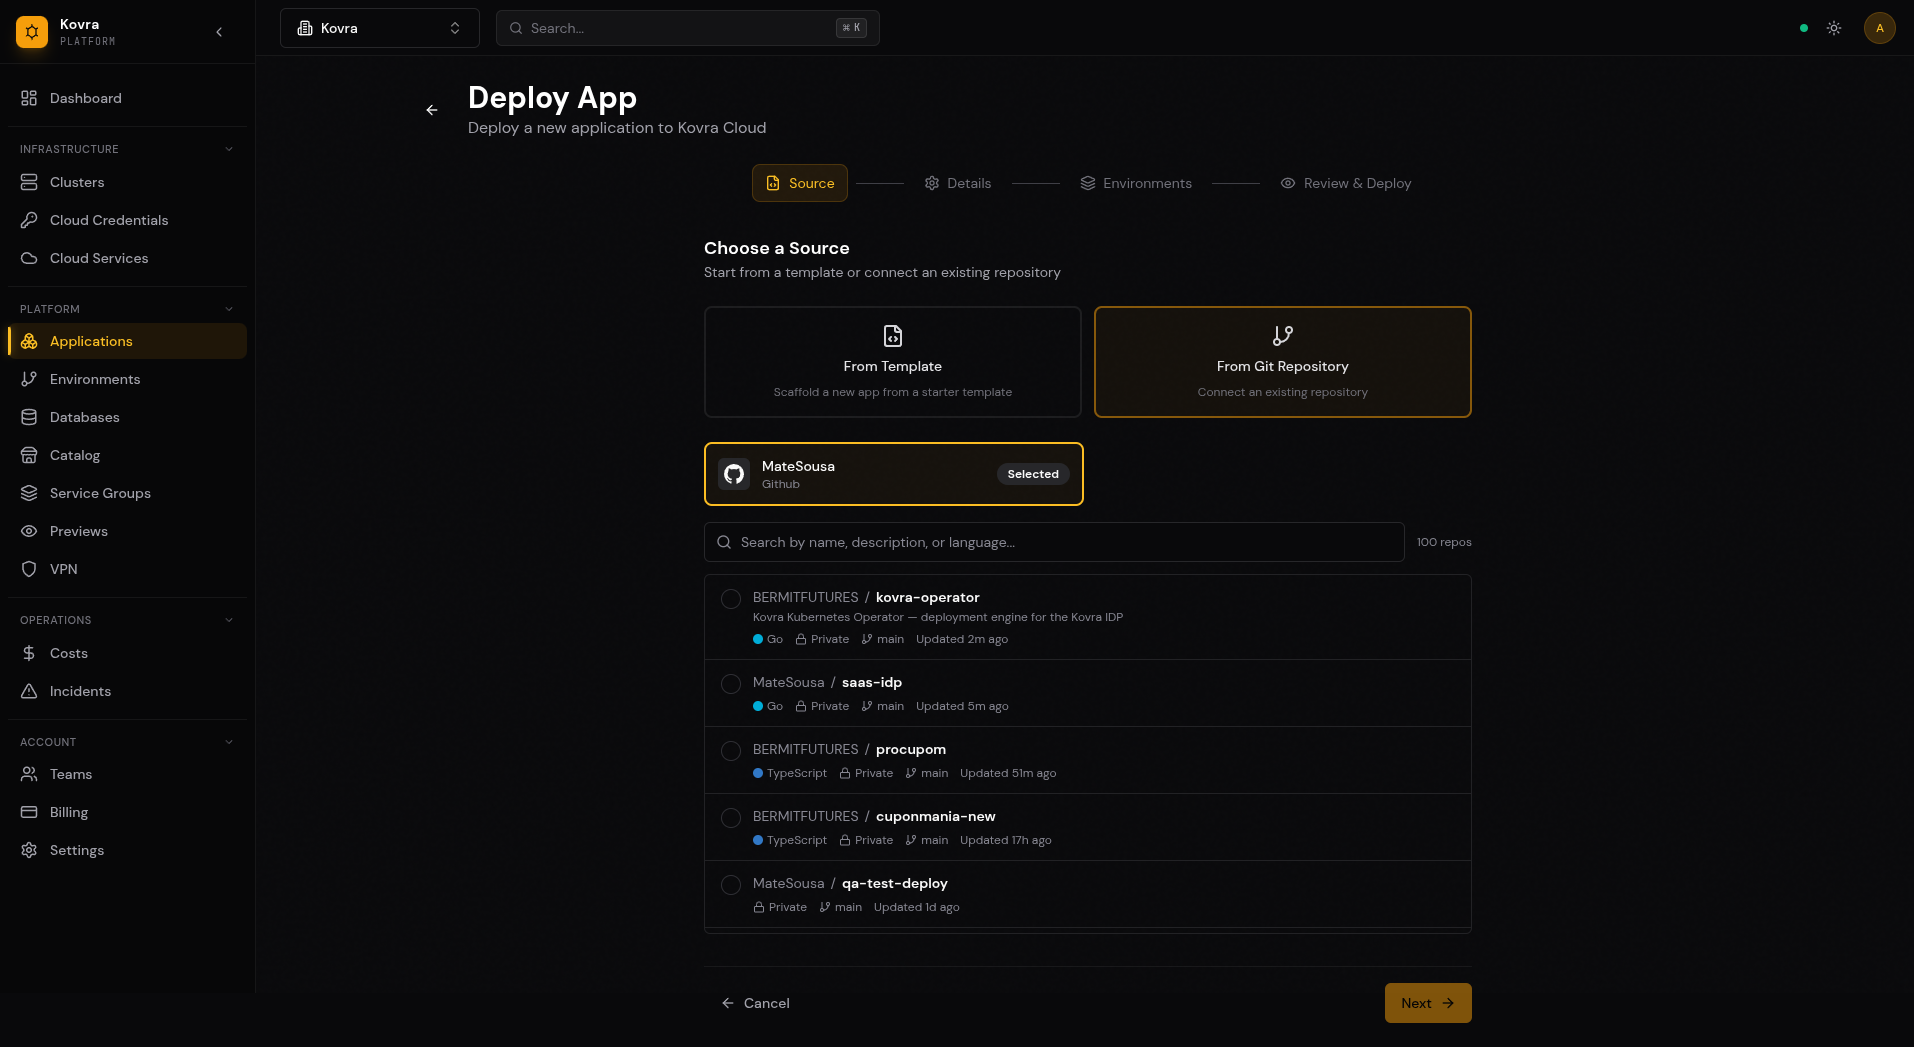Focus the repository search input

[x=1054, y=542]
